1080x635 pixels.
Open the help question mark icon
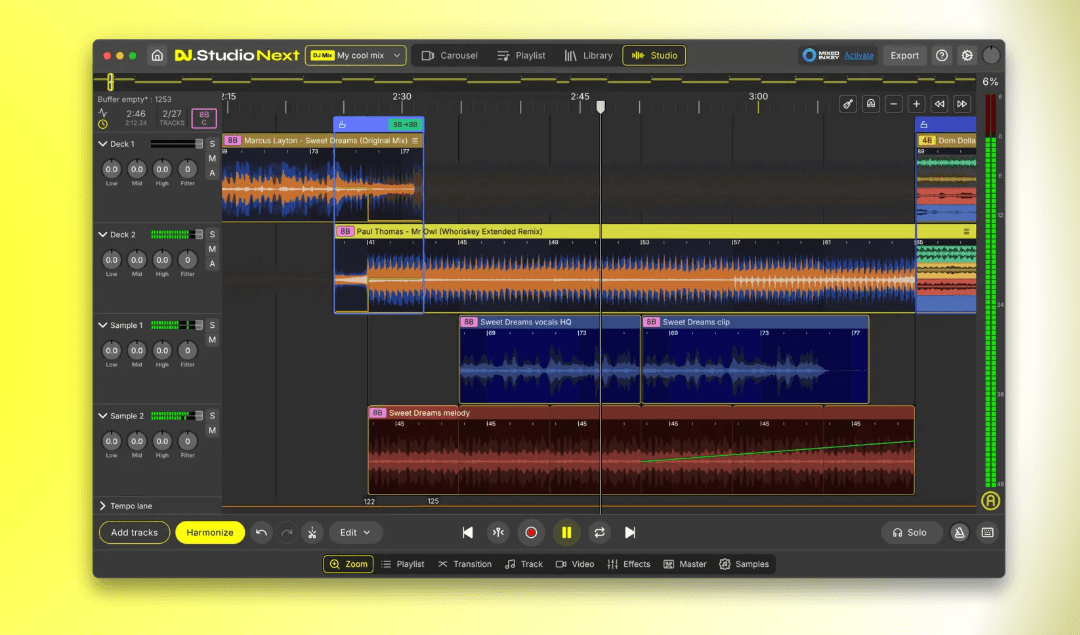coord(942,55)
